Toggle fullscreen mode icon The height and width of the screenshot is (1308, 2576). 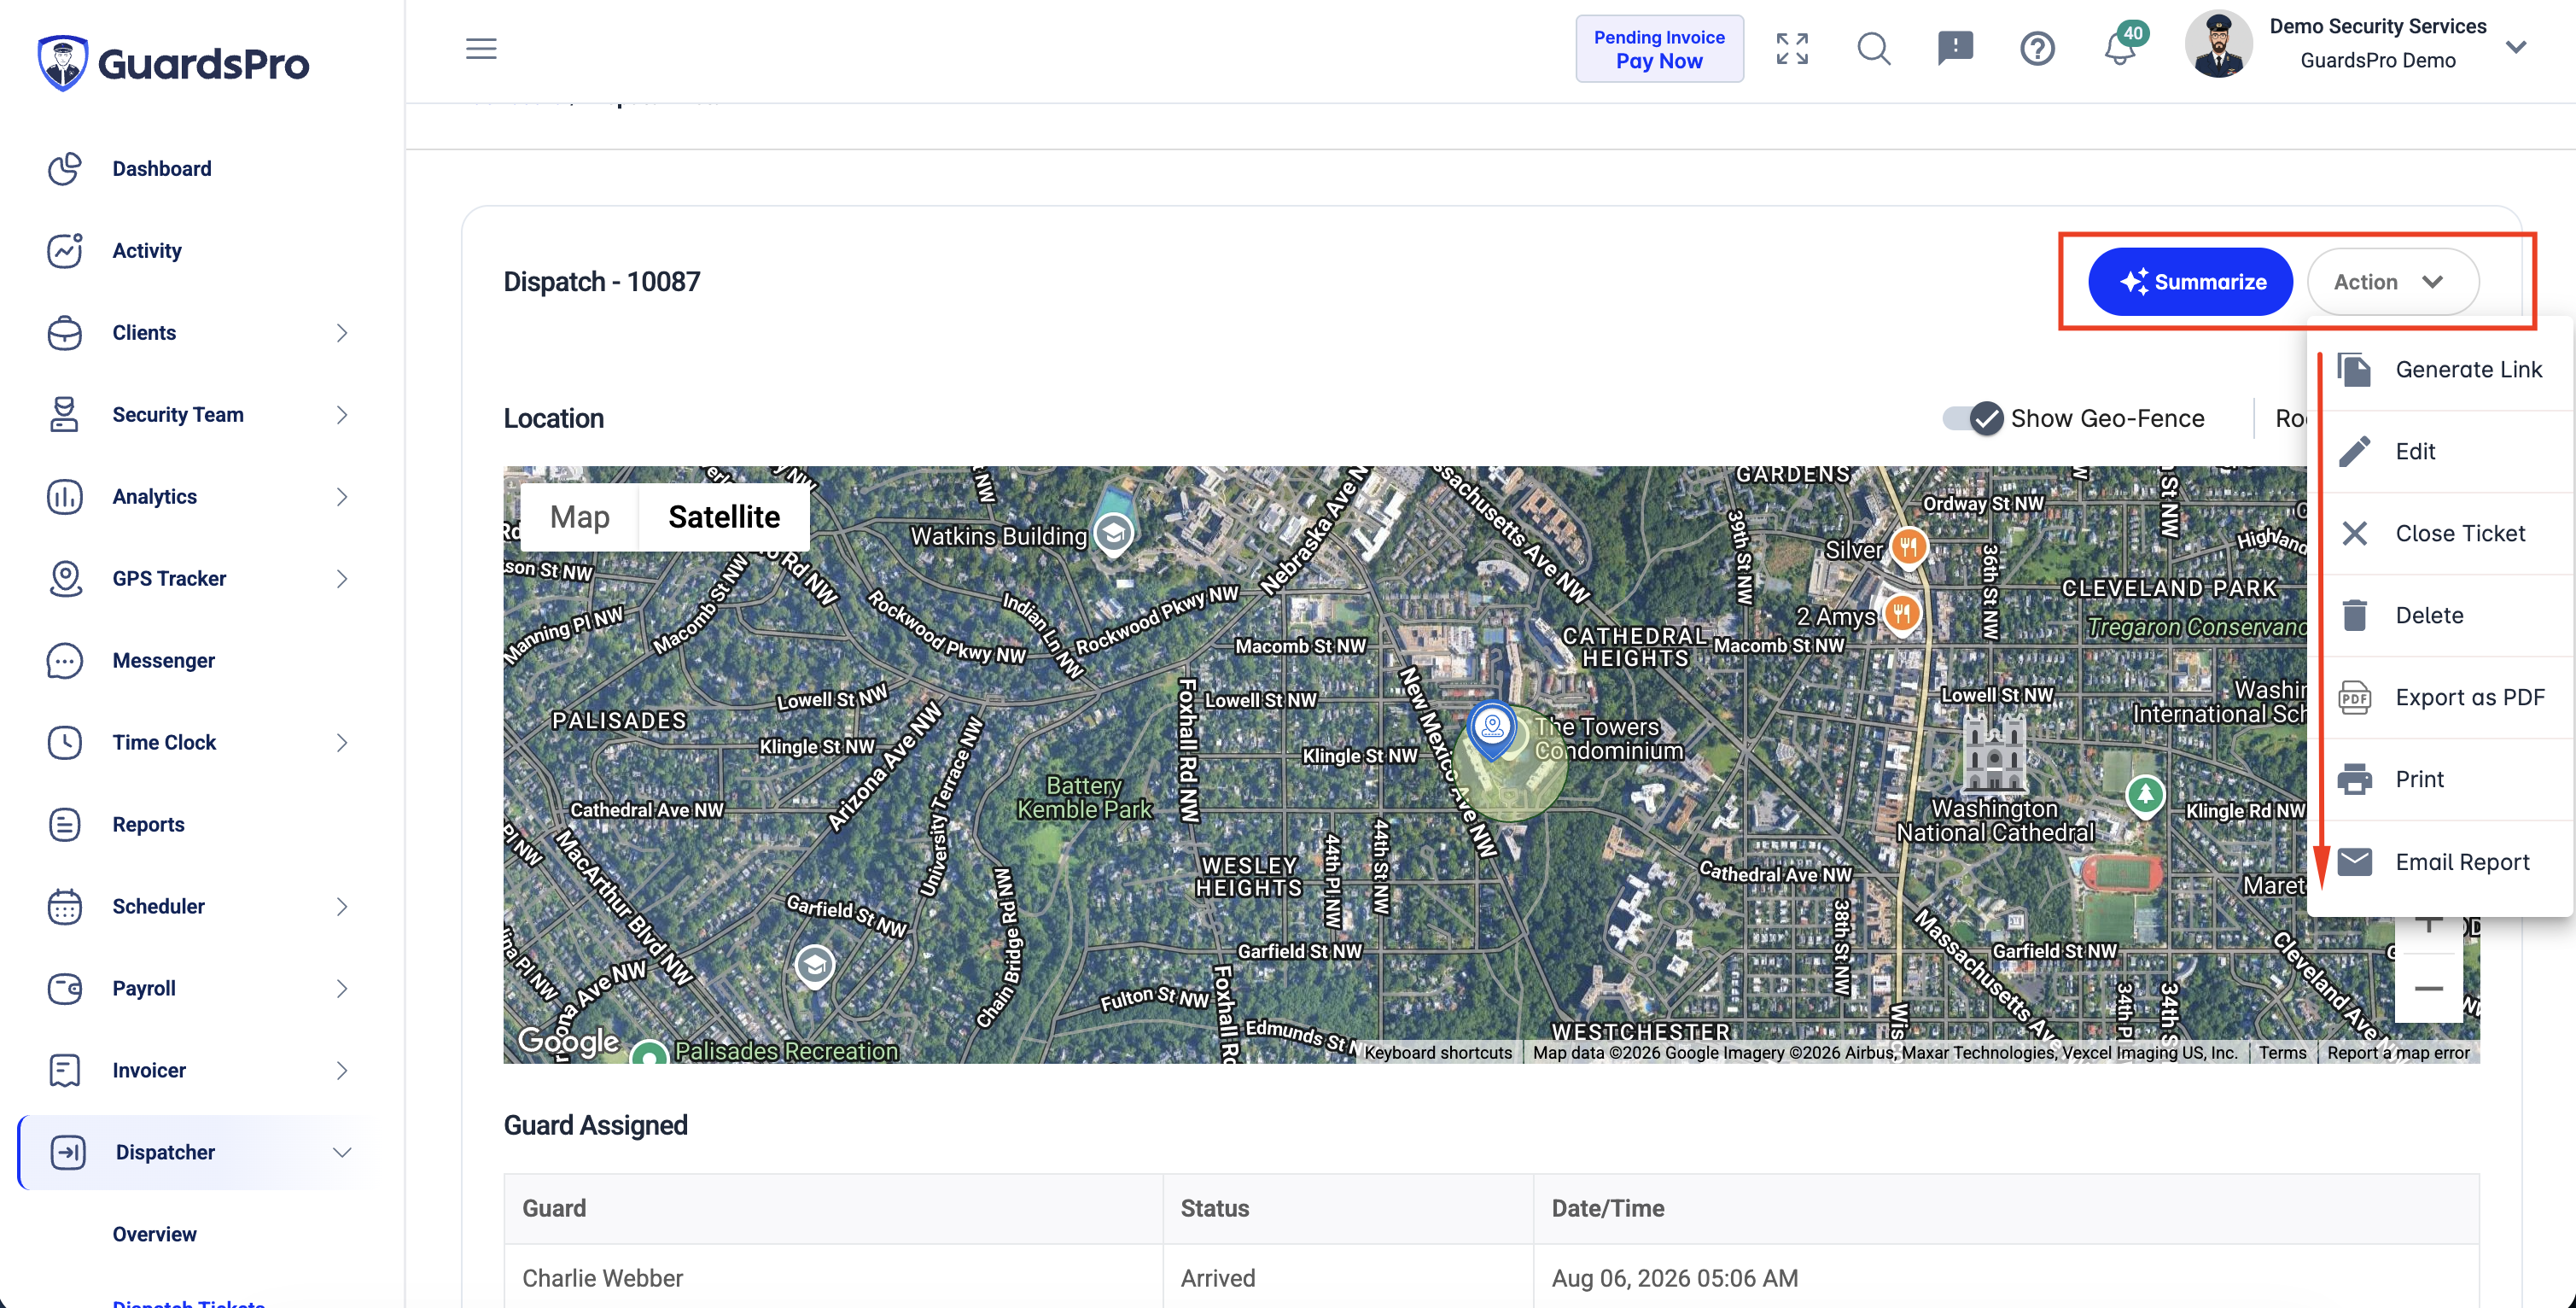pos(1792,48)
